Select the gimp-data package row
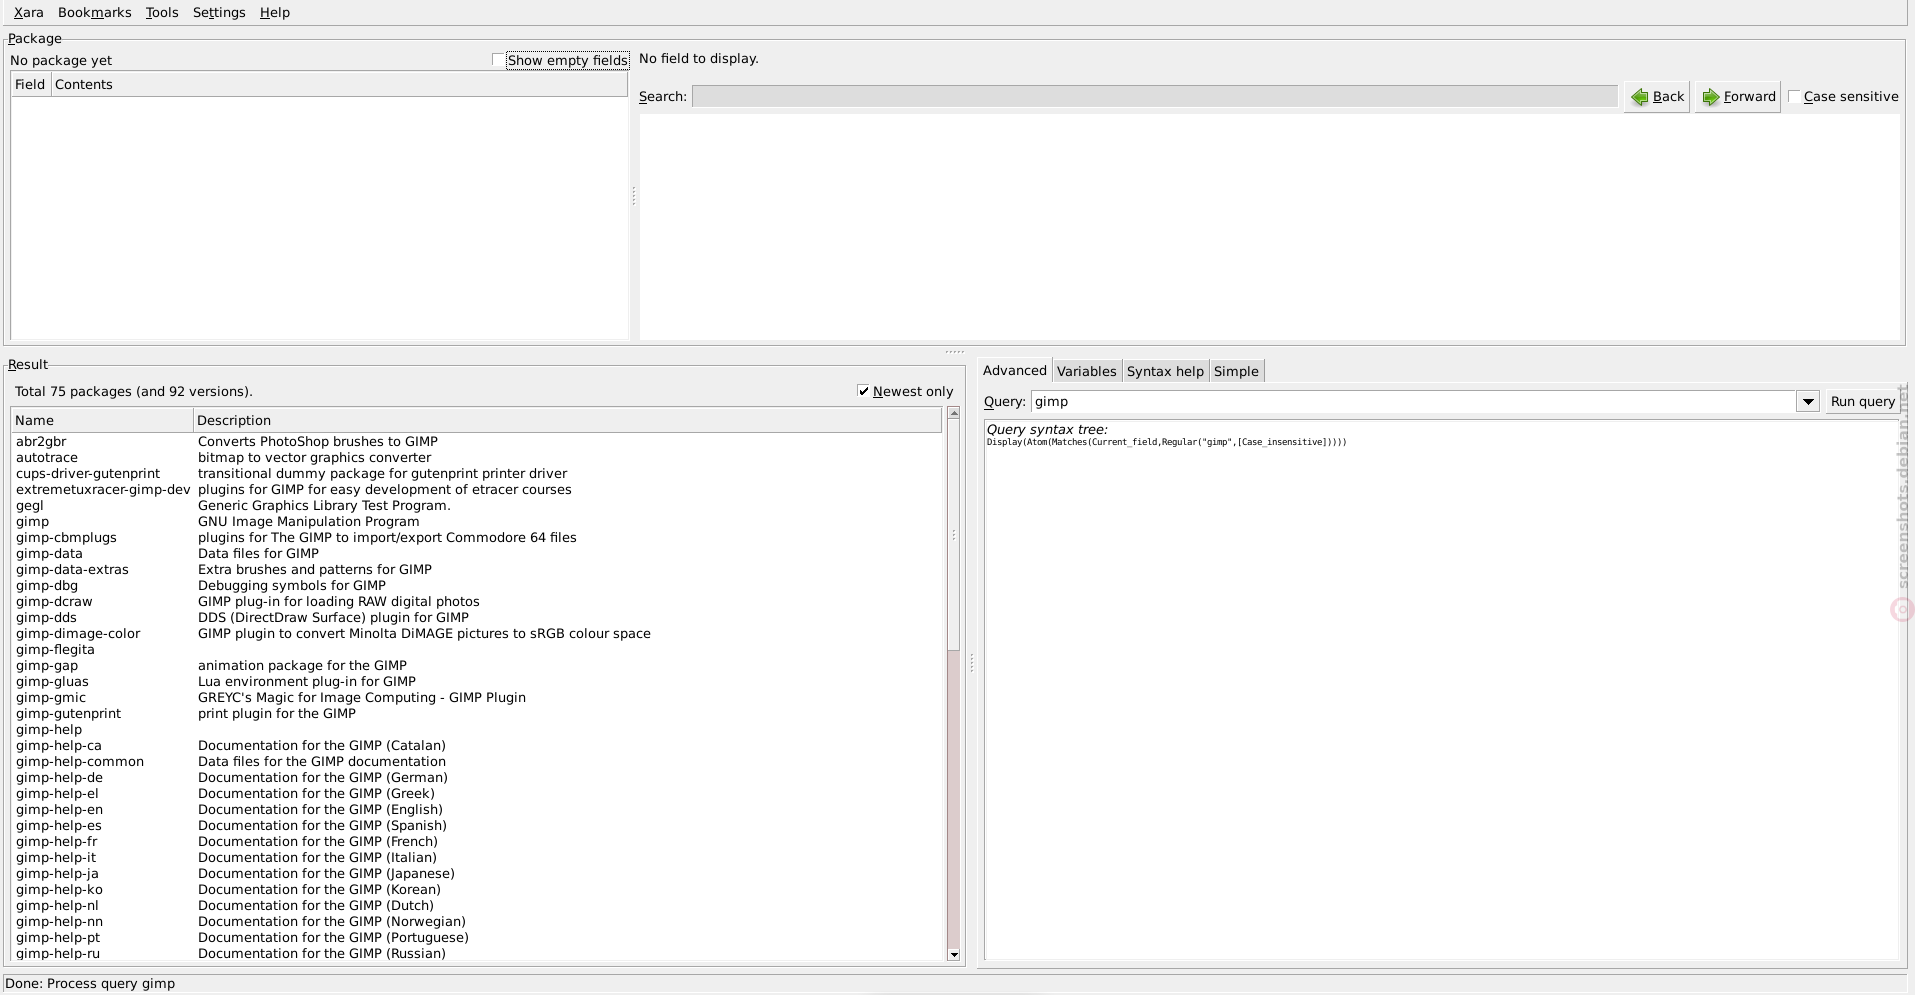The image size is (1915, 995). 477,553
